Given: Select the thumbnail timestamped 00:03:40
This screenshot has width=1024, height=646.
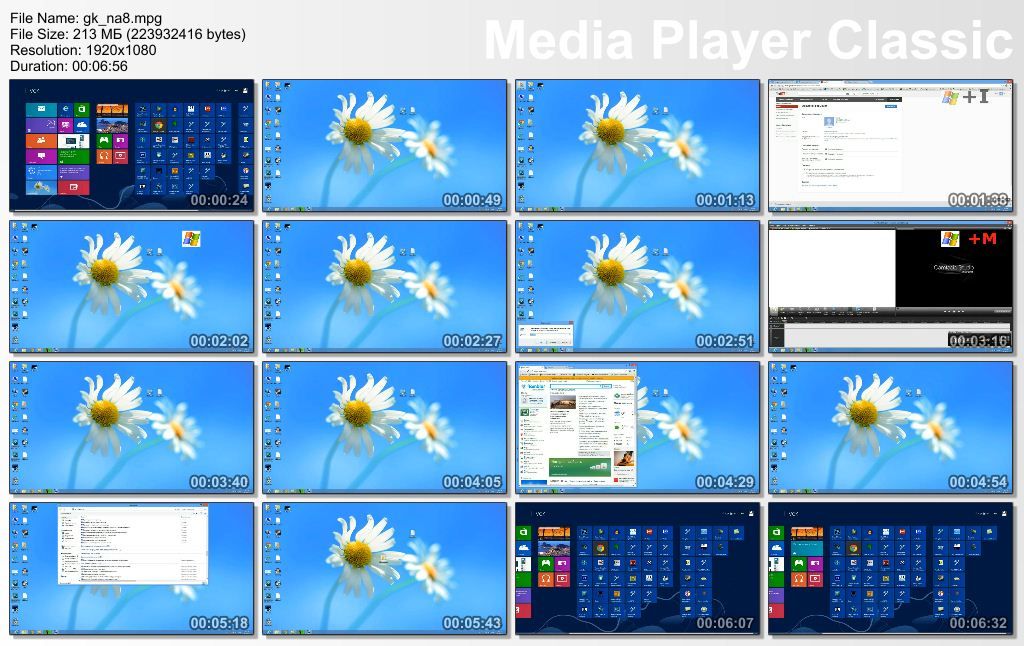Looking at the screenshot, I should [132, 428].
